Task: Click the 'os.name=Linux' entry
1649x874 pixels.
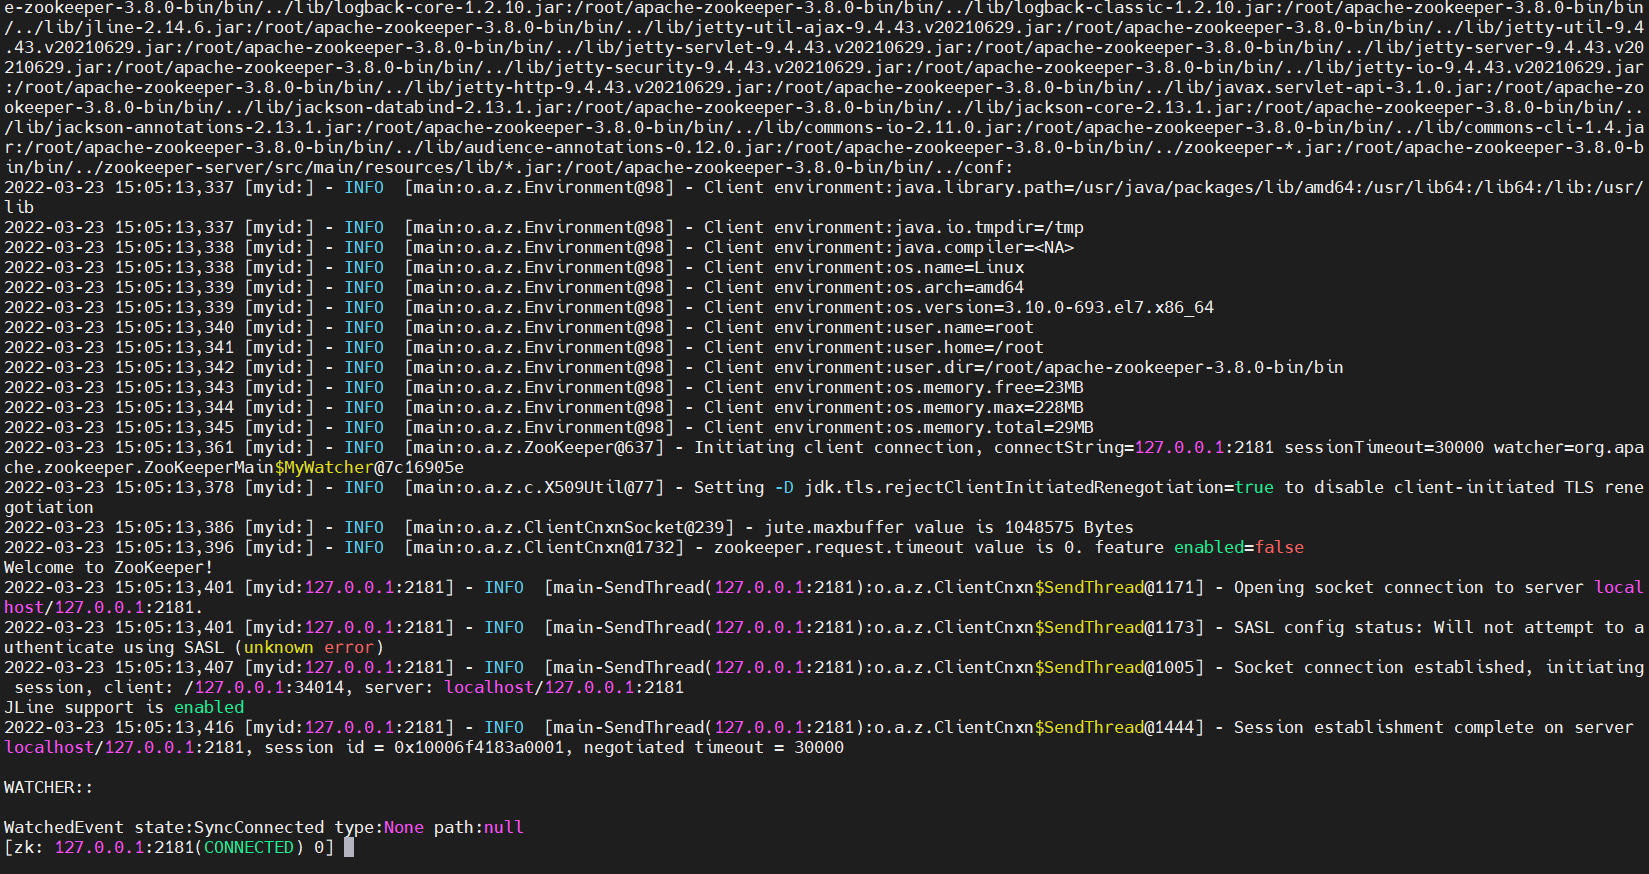Action: (x=959, y=267)
